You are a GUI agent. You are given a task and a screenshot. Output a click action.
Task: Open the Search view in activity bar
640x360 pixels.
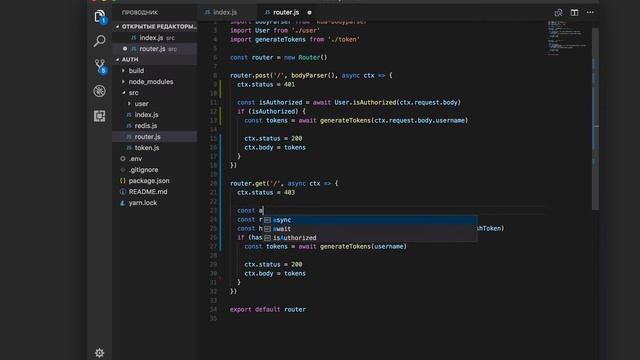click(x=99, y=41)
